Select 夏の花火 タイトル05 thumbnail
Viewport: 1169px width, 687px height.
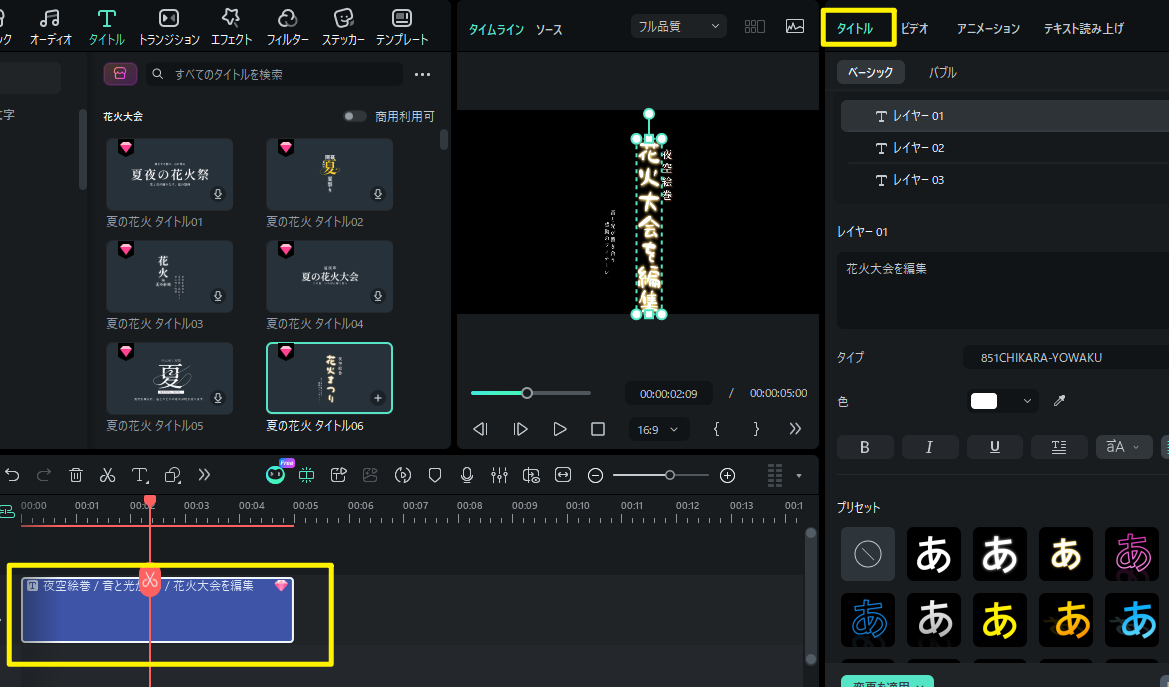pyautogui.click(x=169, y=378)
